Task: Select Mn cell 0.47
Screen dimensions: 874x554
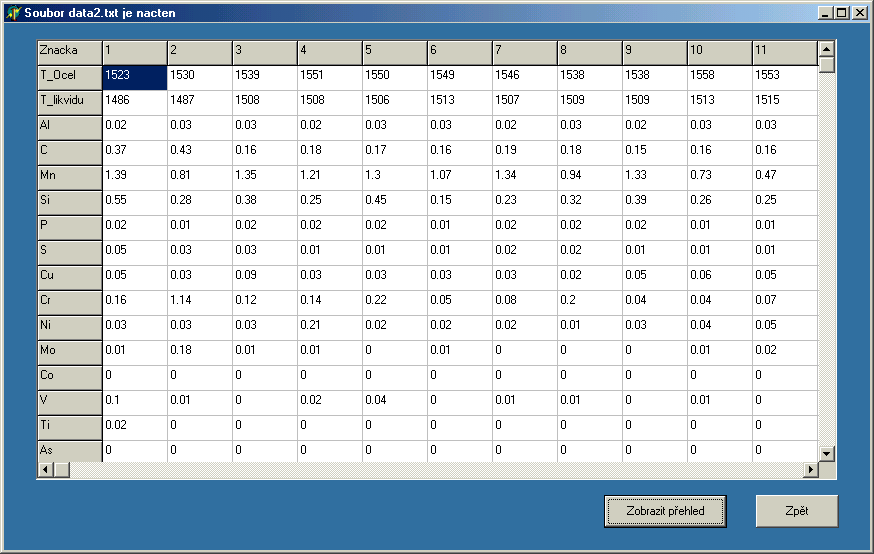Action: [785, 178]
